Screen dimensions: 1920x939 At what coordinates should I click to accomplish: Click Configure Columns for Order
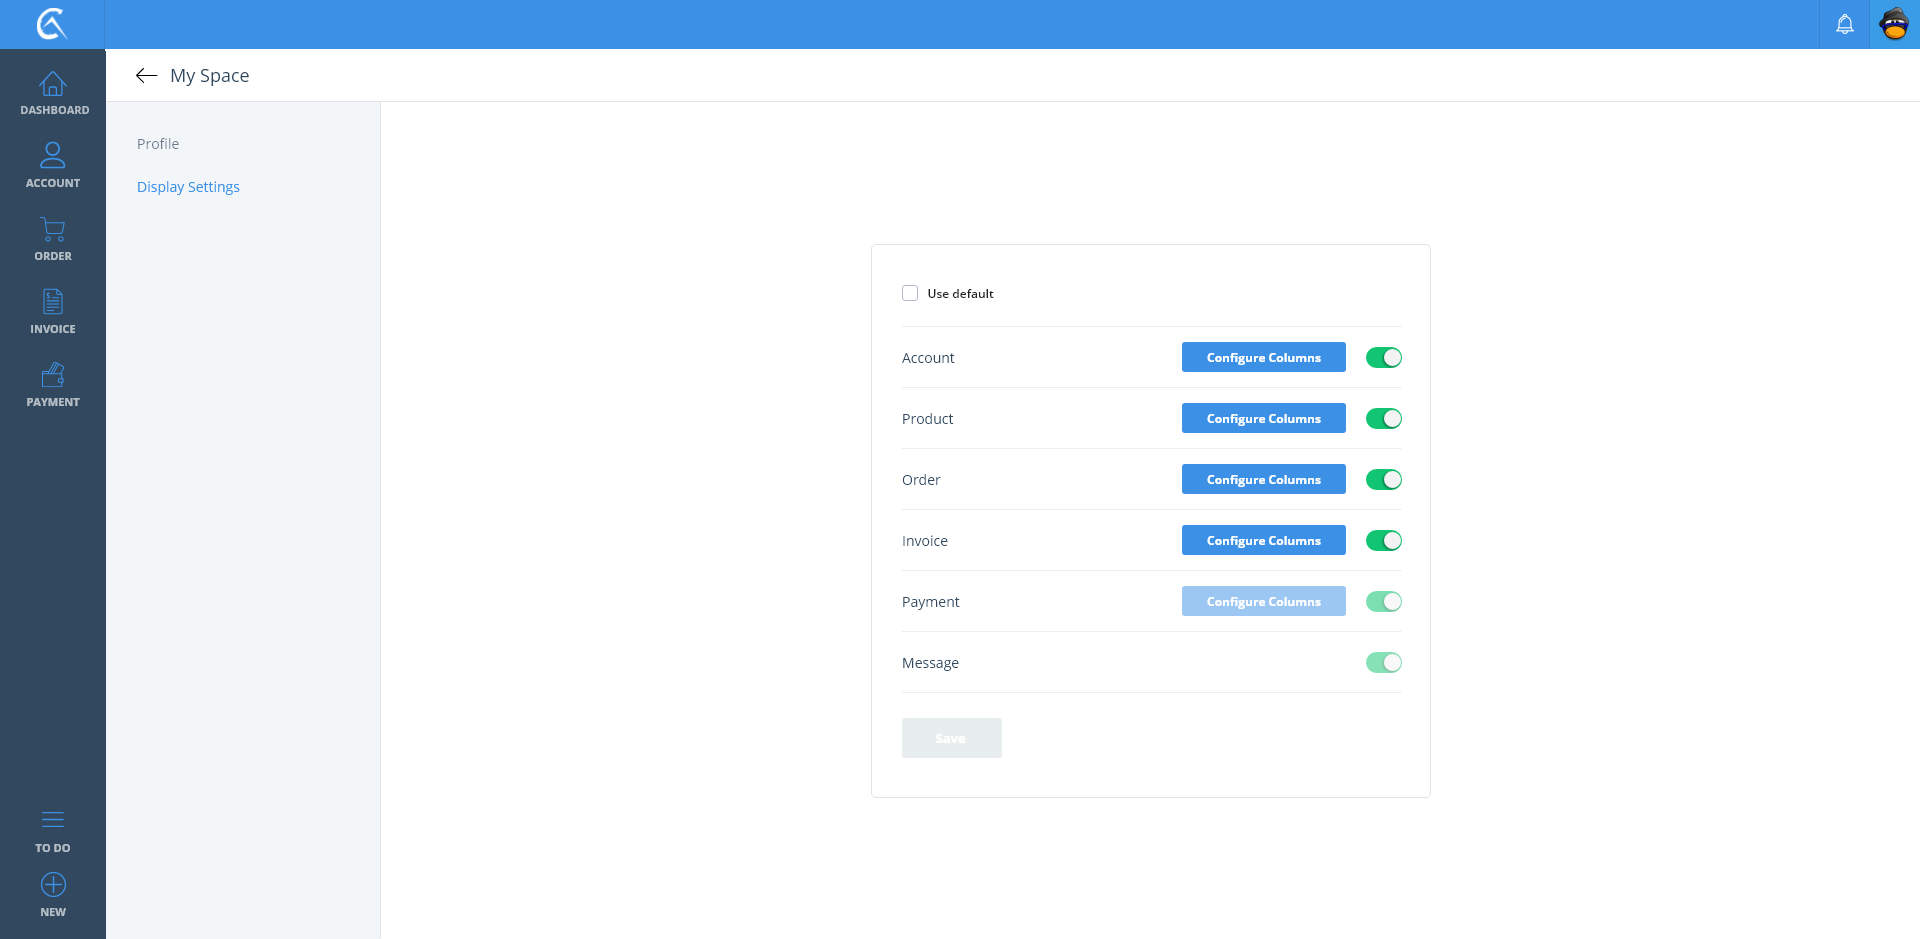tap(1263, 480)
